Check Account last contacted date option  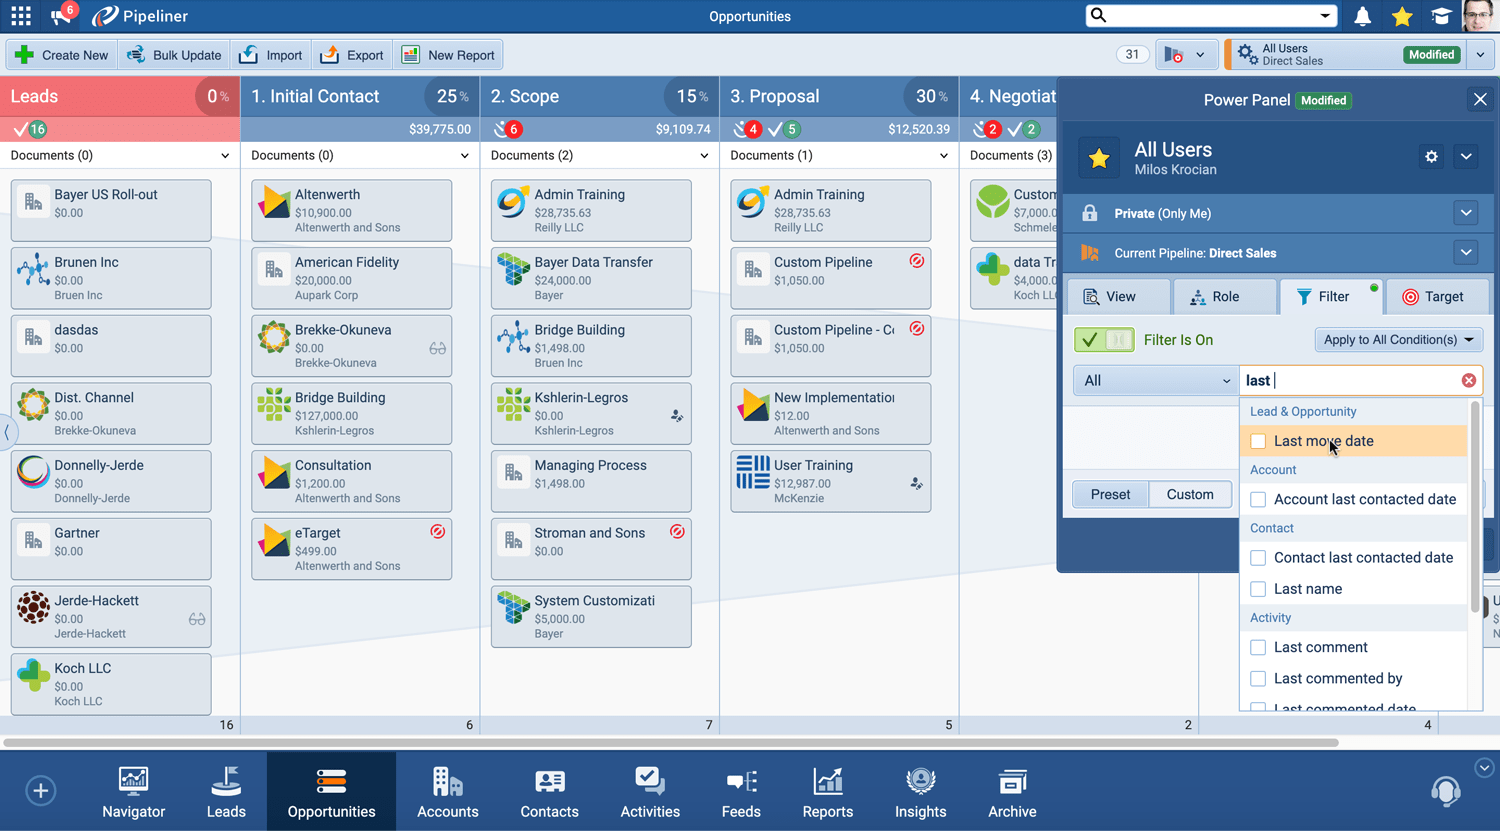tap(1258, 500)
